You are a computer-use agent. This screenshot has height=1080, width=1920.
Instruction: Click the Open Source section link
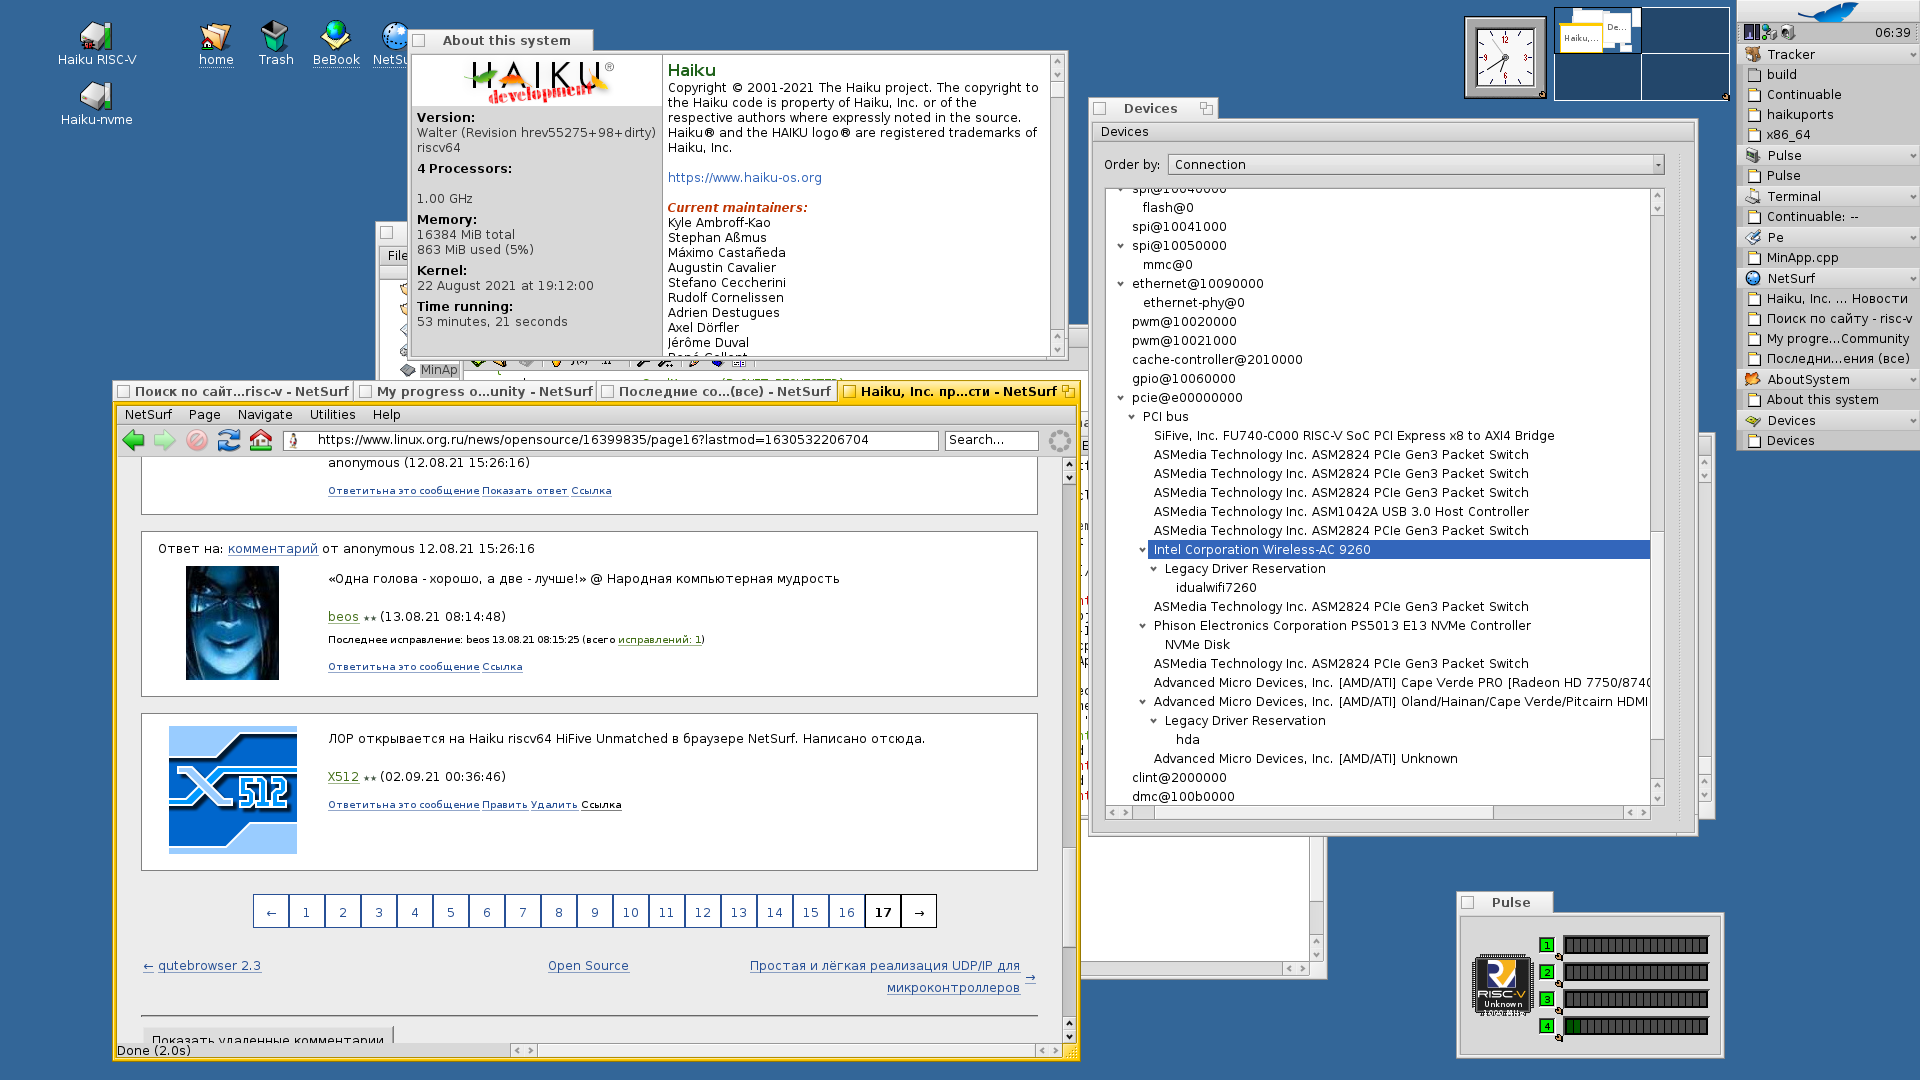588,966
